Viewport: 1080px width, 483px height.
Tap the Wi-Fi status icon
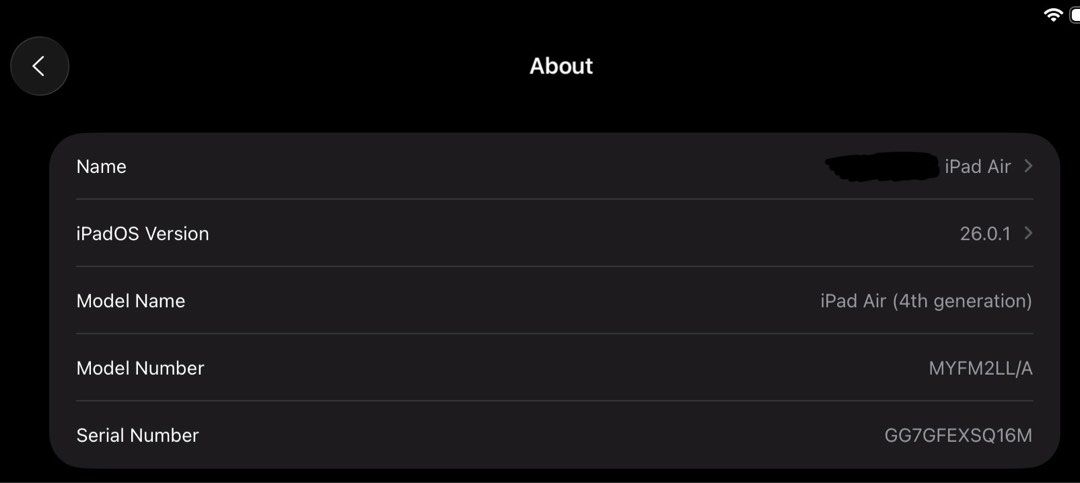[x=1053, y=15]
